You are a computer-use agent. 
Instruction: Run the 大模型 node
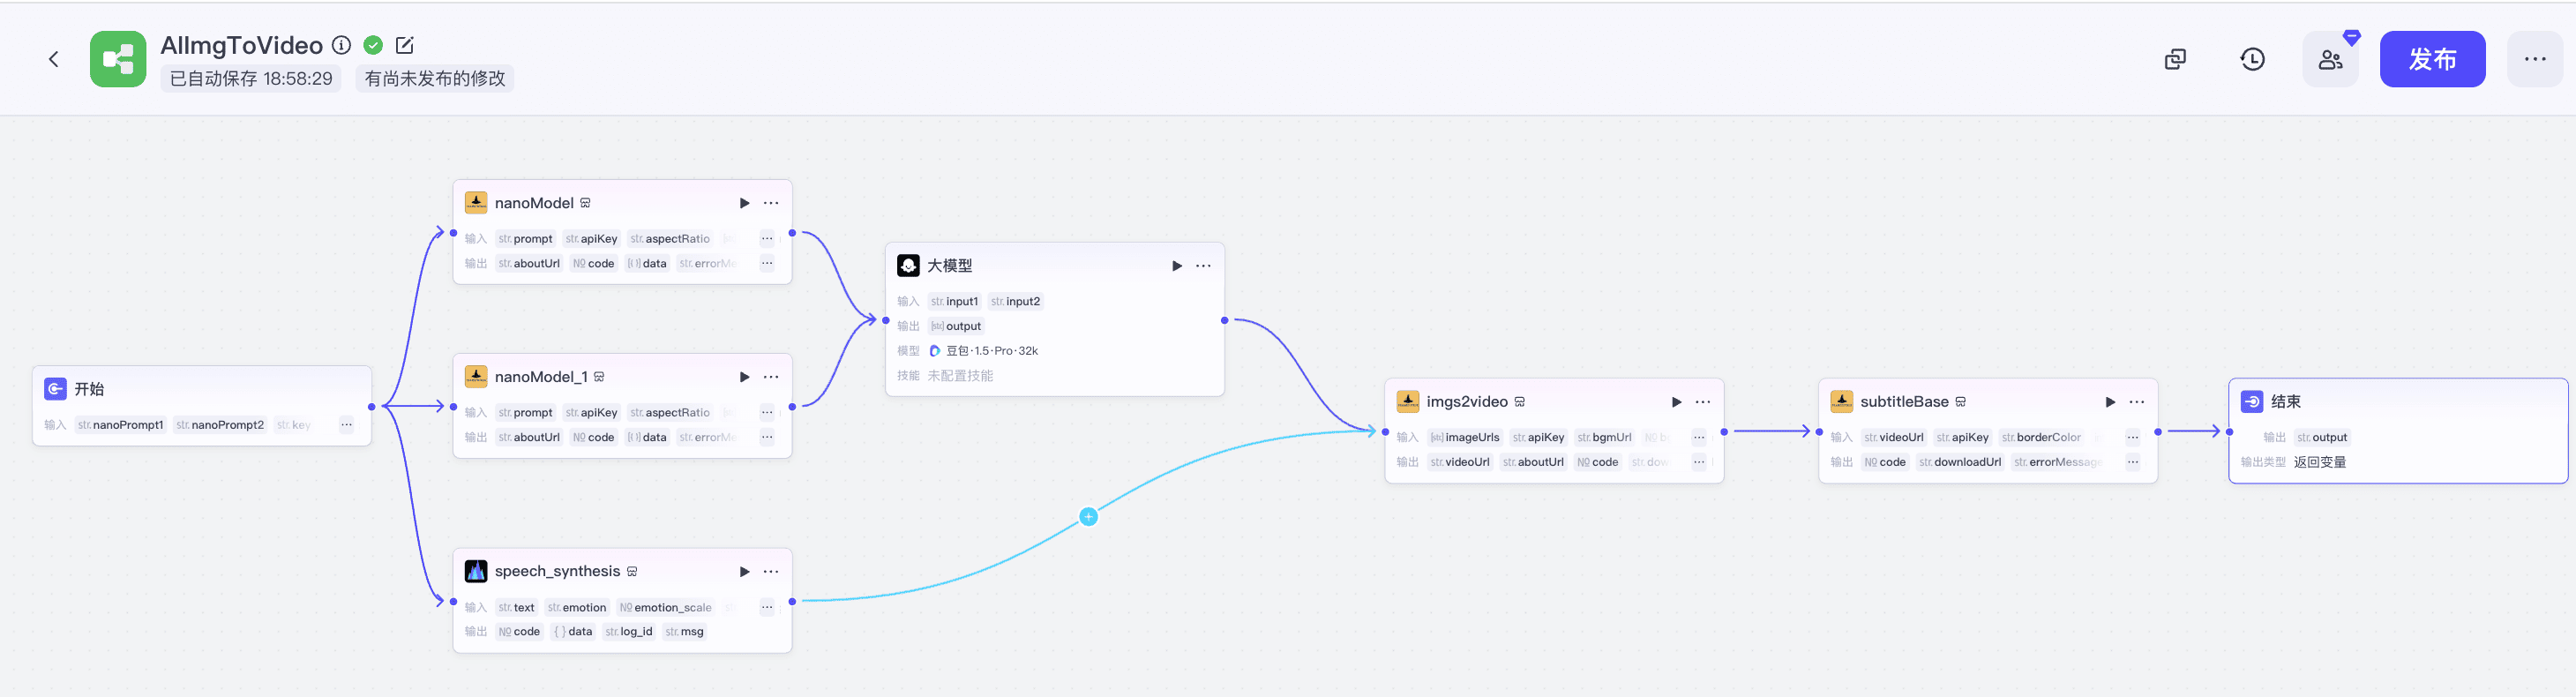click(x=1176, y=266)
